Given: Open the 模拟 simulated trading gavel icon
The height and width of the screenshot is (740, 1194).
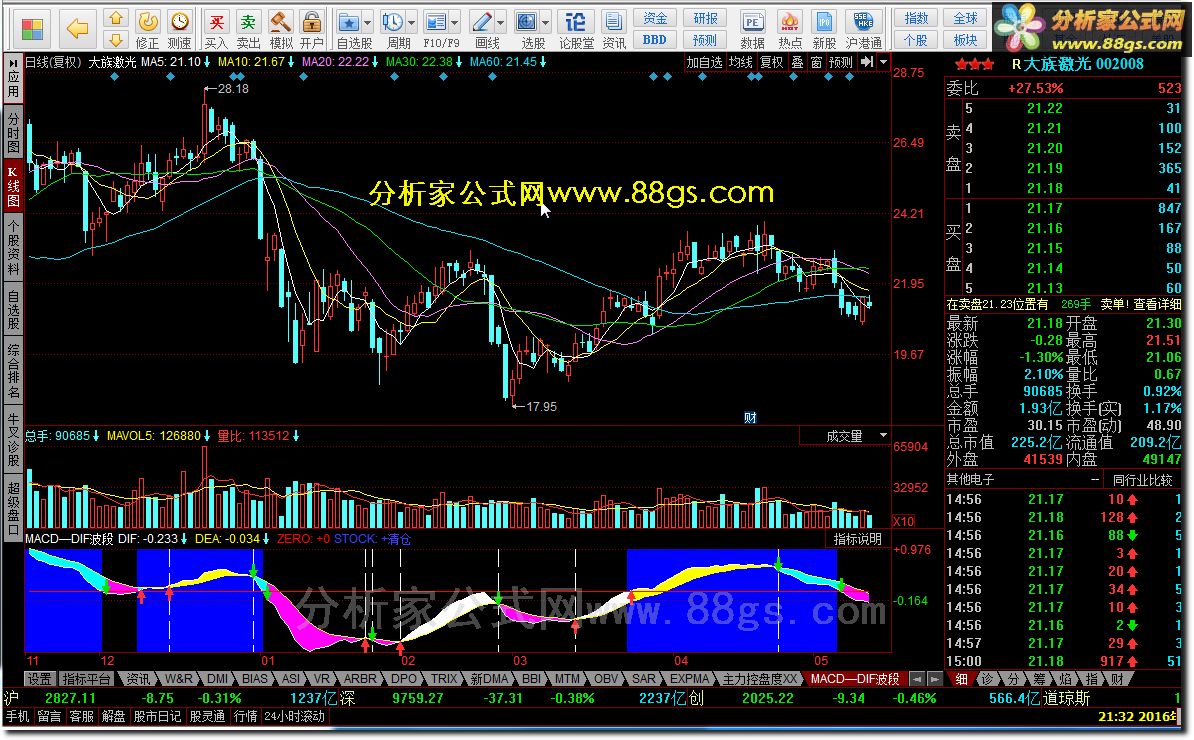Looking at the screenshot, I should pos(280,29).
